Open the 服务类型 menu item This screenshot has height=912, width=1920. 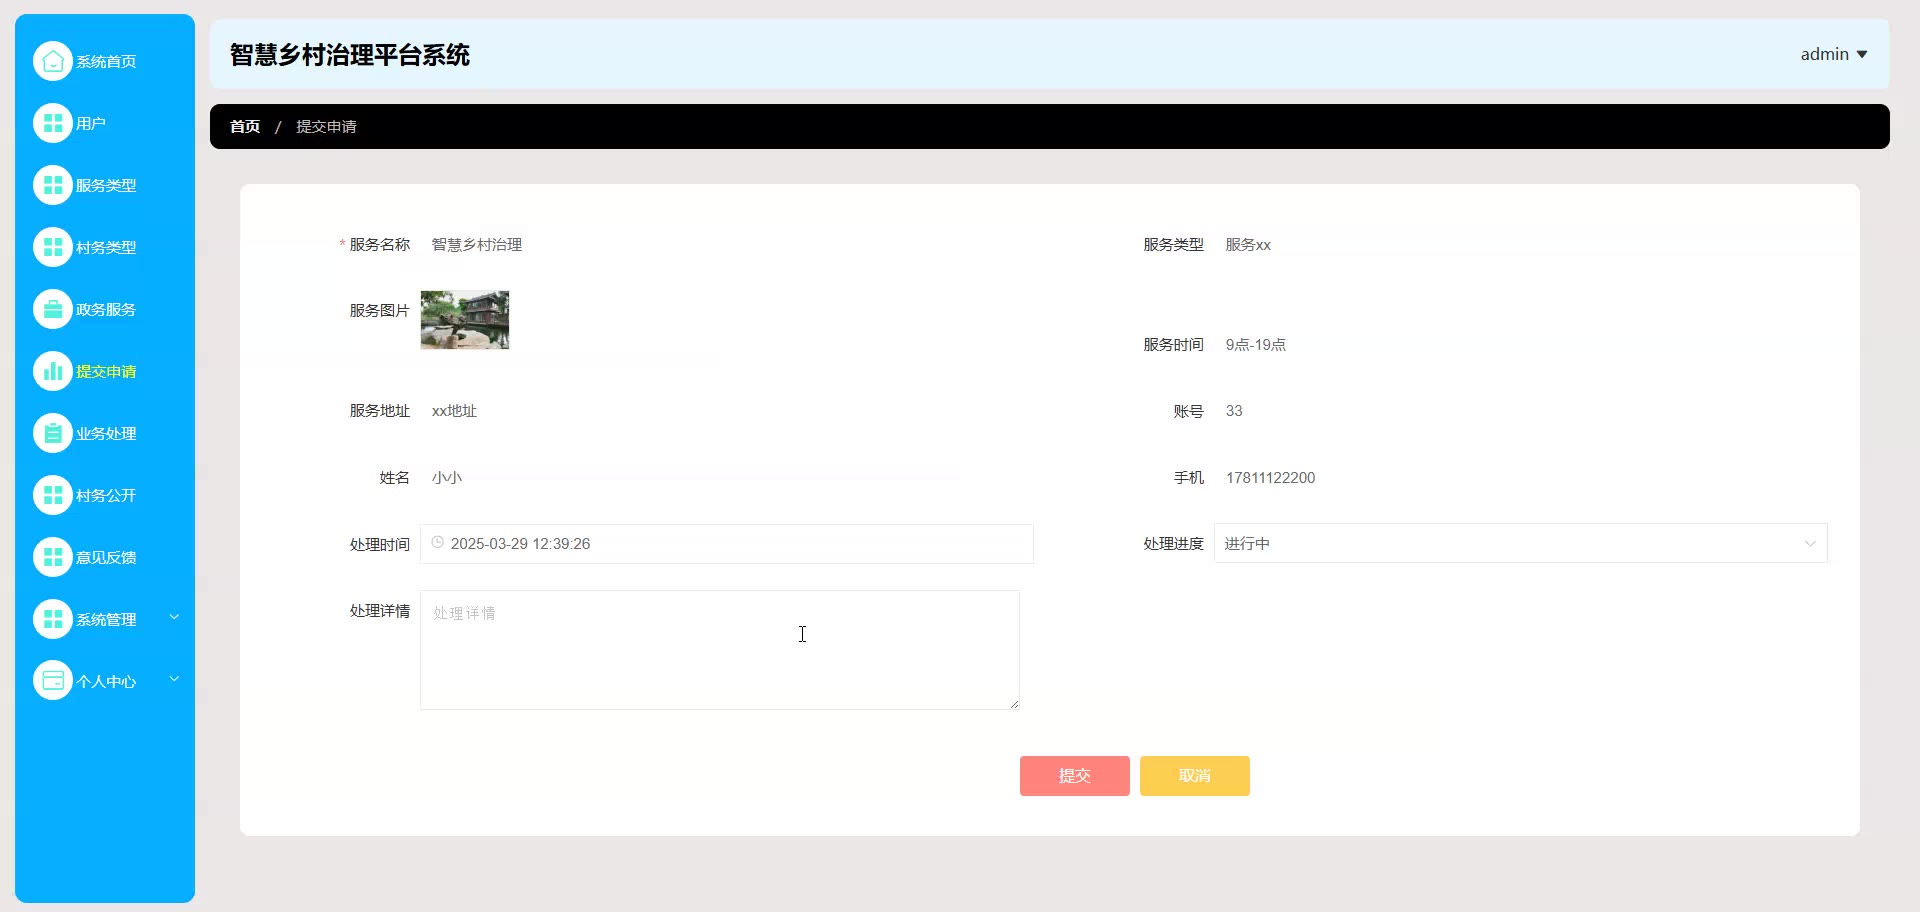(105, 185)
